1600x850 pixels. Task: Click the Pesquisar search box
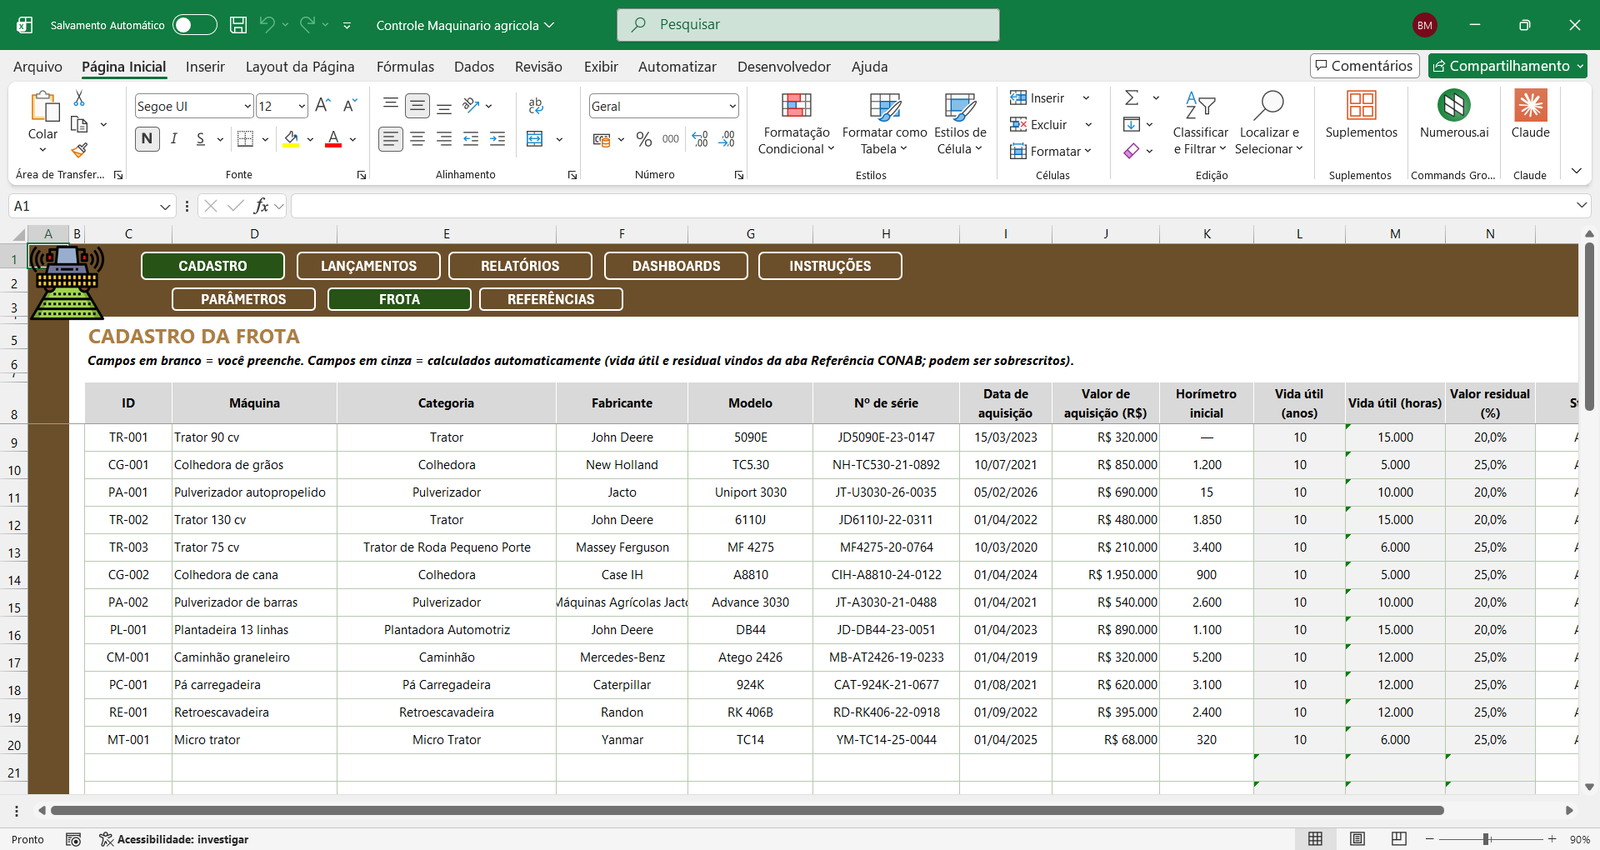coord(808,25)
